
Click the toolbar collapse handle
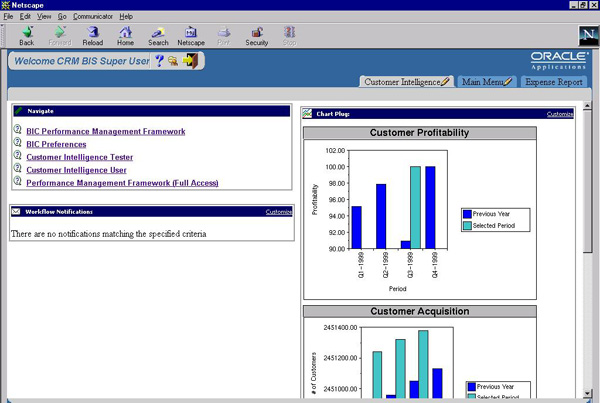pyautogui.click(x=2, y=36)
